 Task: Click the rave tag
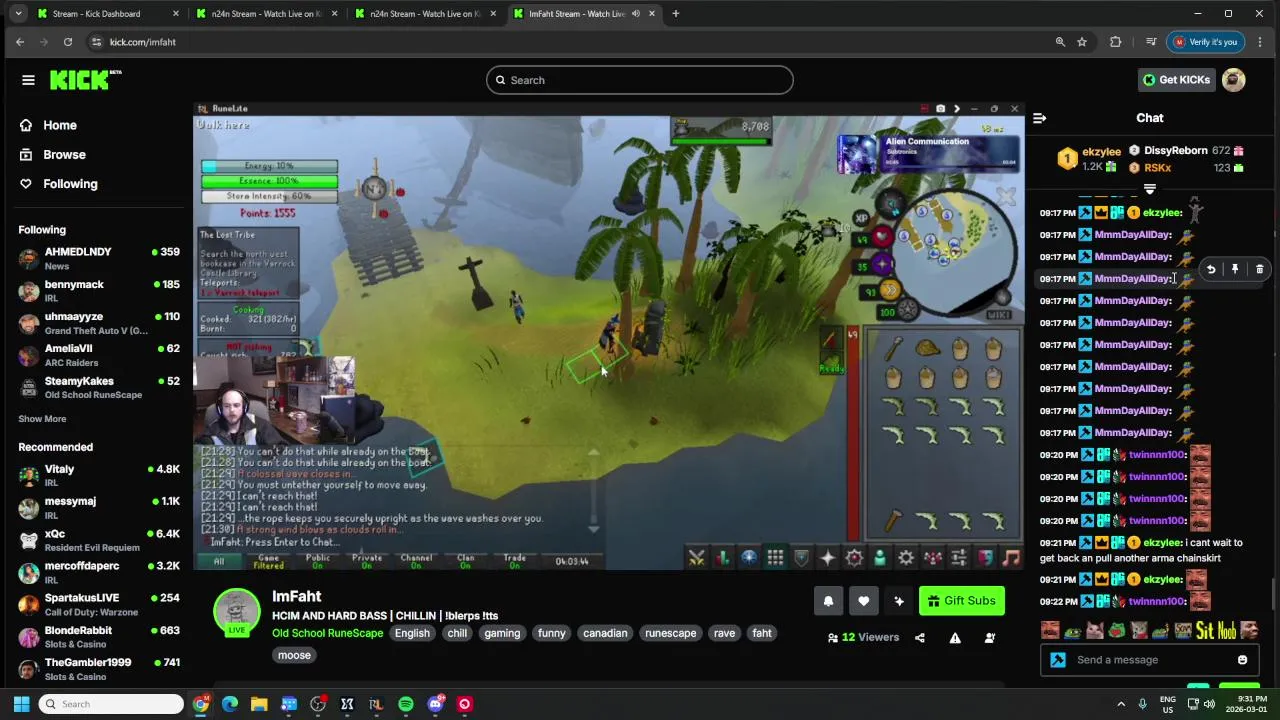(x=724, y=633)
